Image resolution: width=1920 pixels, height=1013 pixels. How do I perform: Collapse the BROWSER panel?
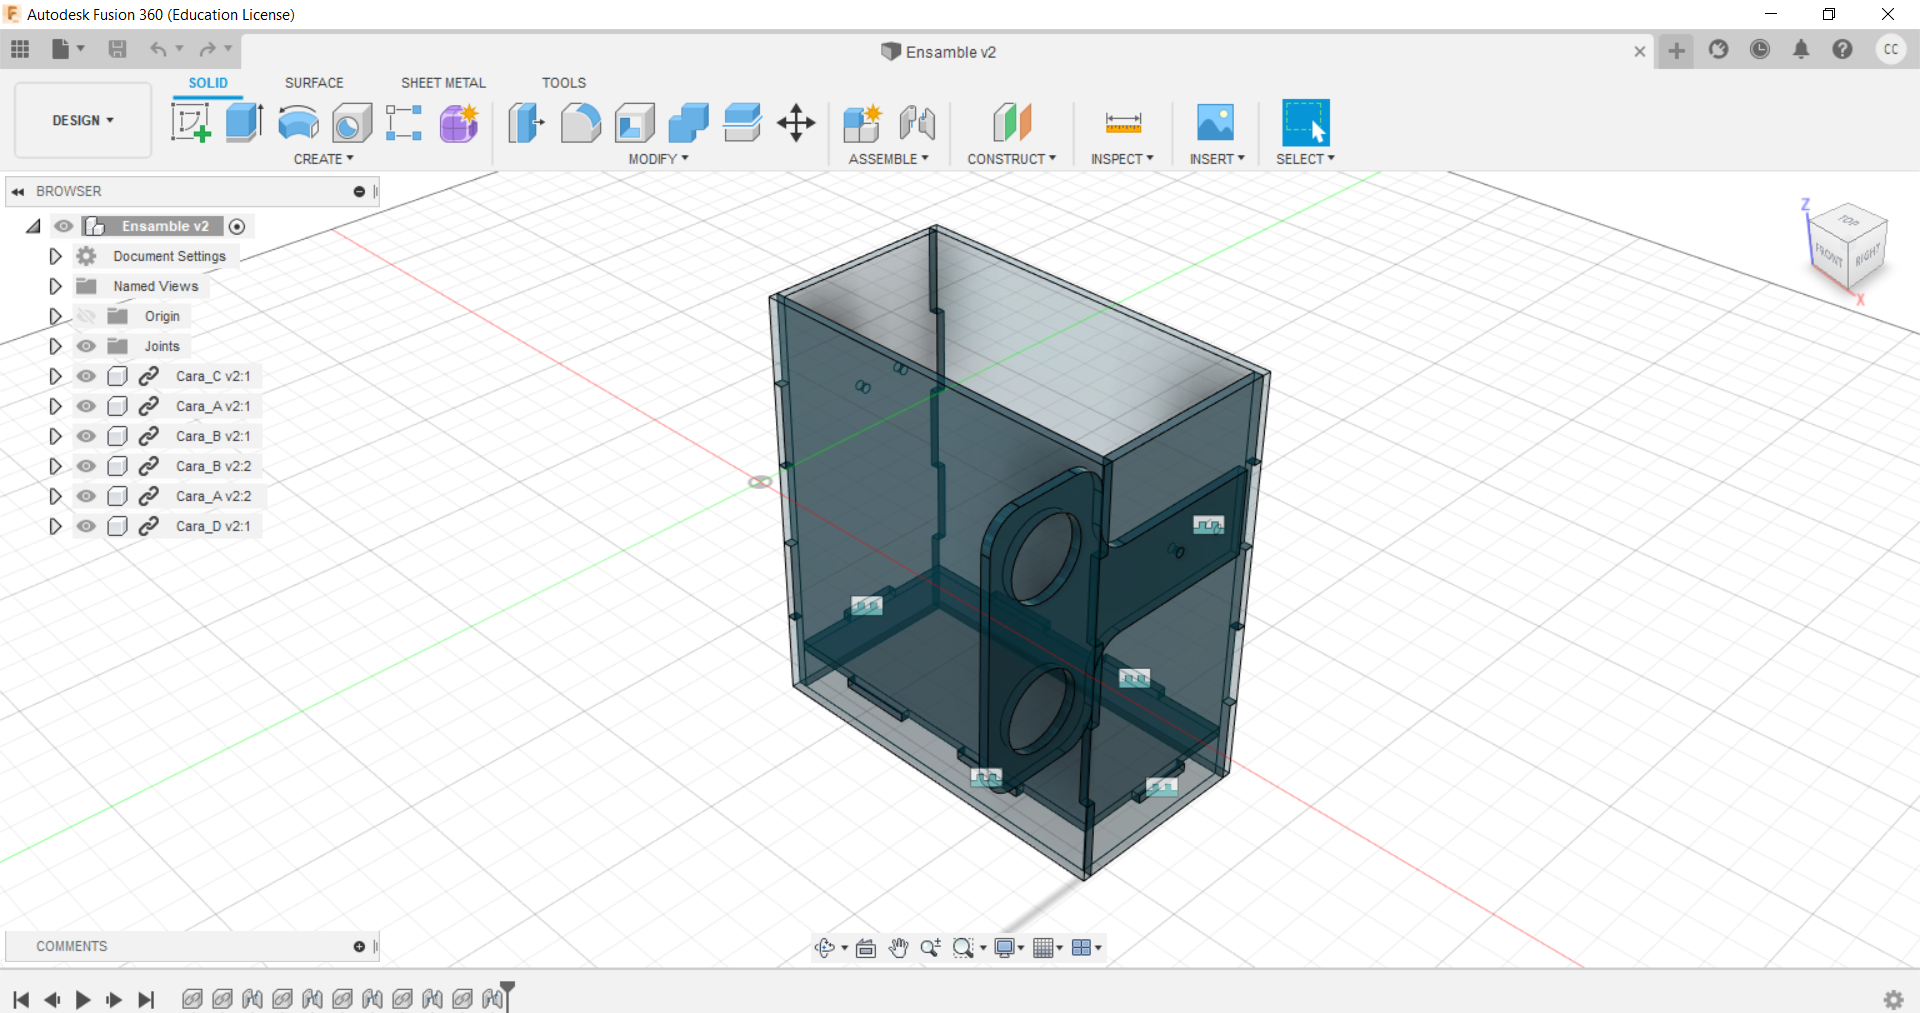click(18, 191)
